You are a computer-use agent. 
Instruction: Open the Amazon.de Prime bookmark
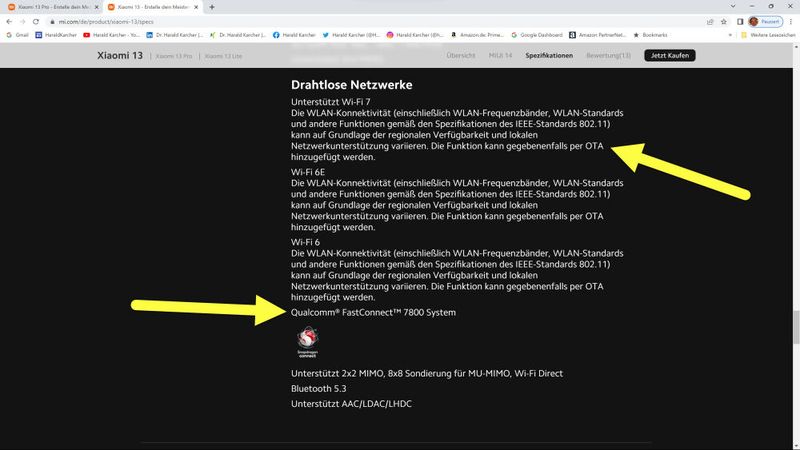(477, 35)
